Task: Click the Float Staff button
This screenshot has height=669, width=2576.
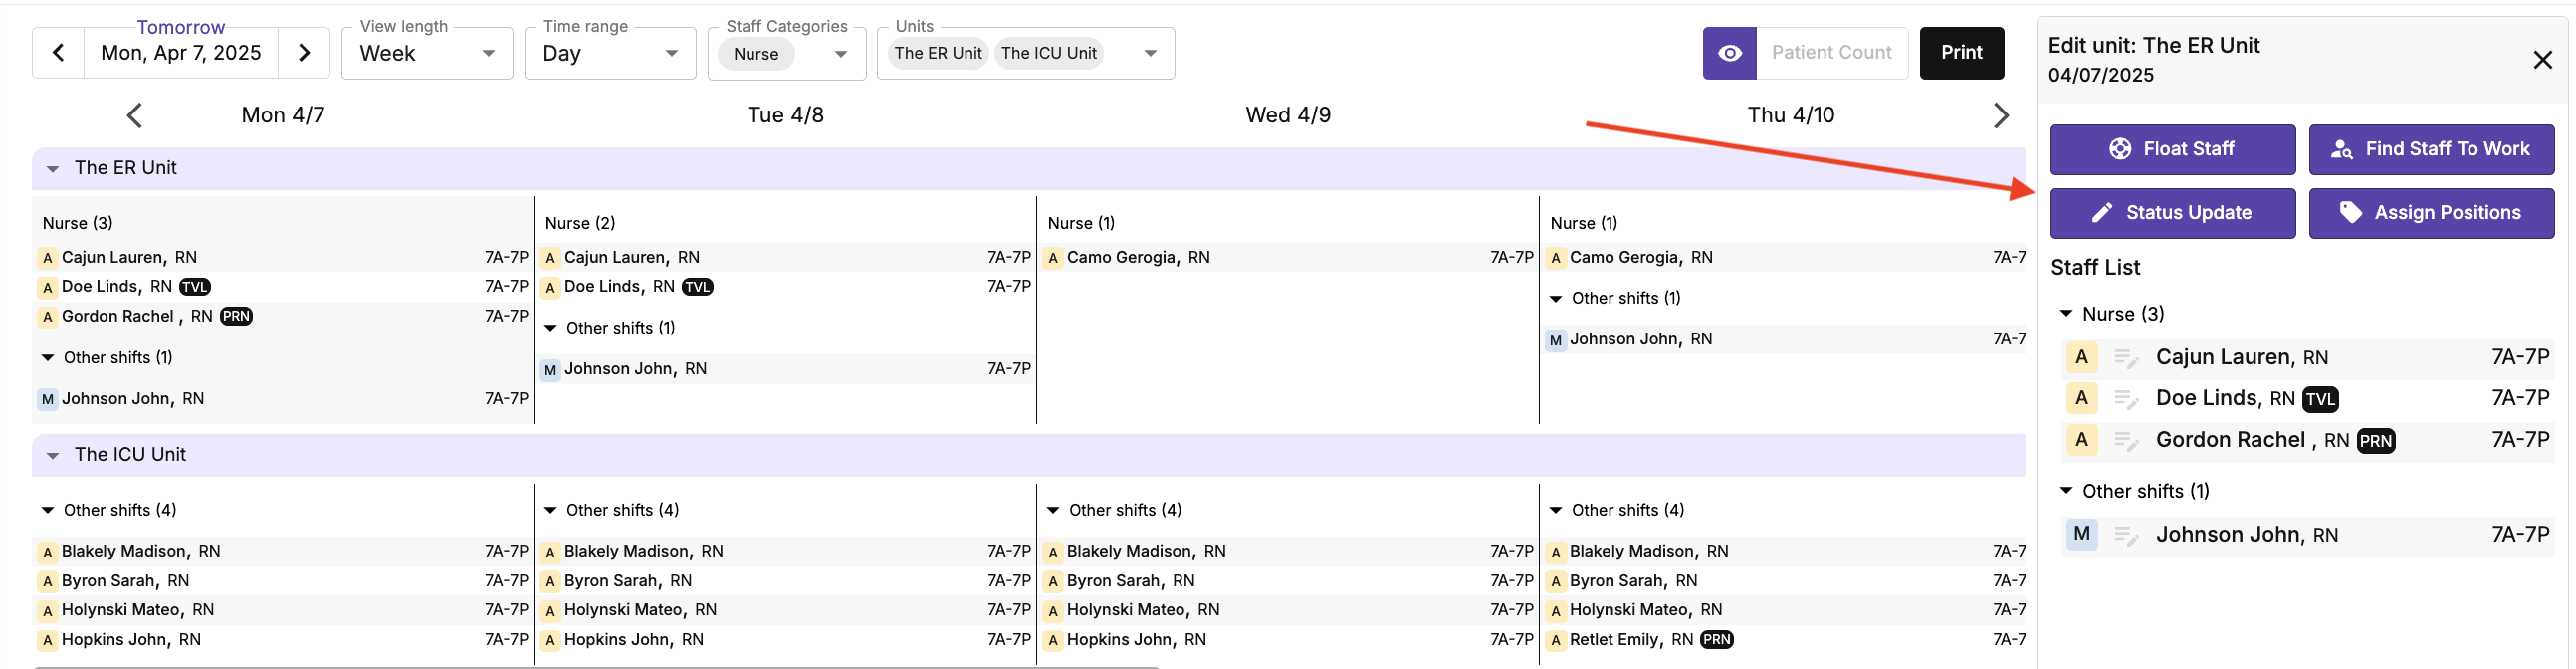Action: (x=2172, y=149)
